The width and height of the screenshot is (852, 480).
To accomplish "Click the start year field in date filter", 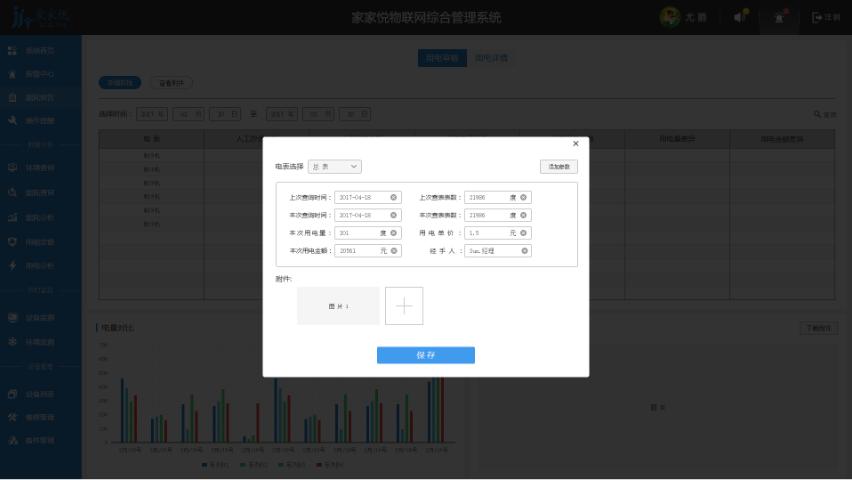I will (152, 114).
